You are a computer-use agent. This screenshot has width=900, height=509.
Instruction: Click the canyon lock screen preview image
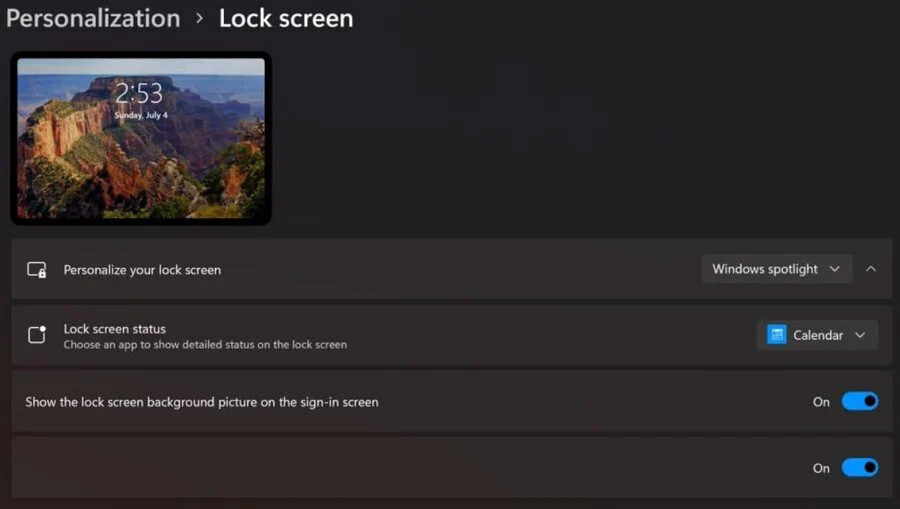pyautogui.click(x=141, y=138)
